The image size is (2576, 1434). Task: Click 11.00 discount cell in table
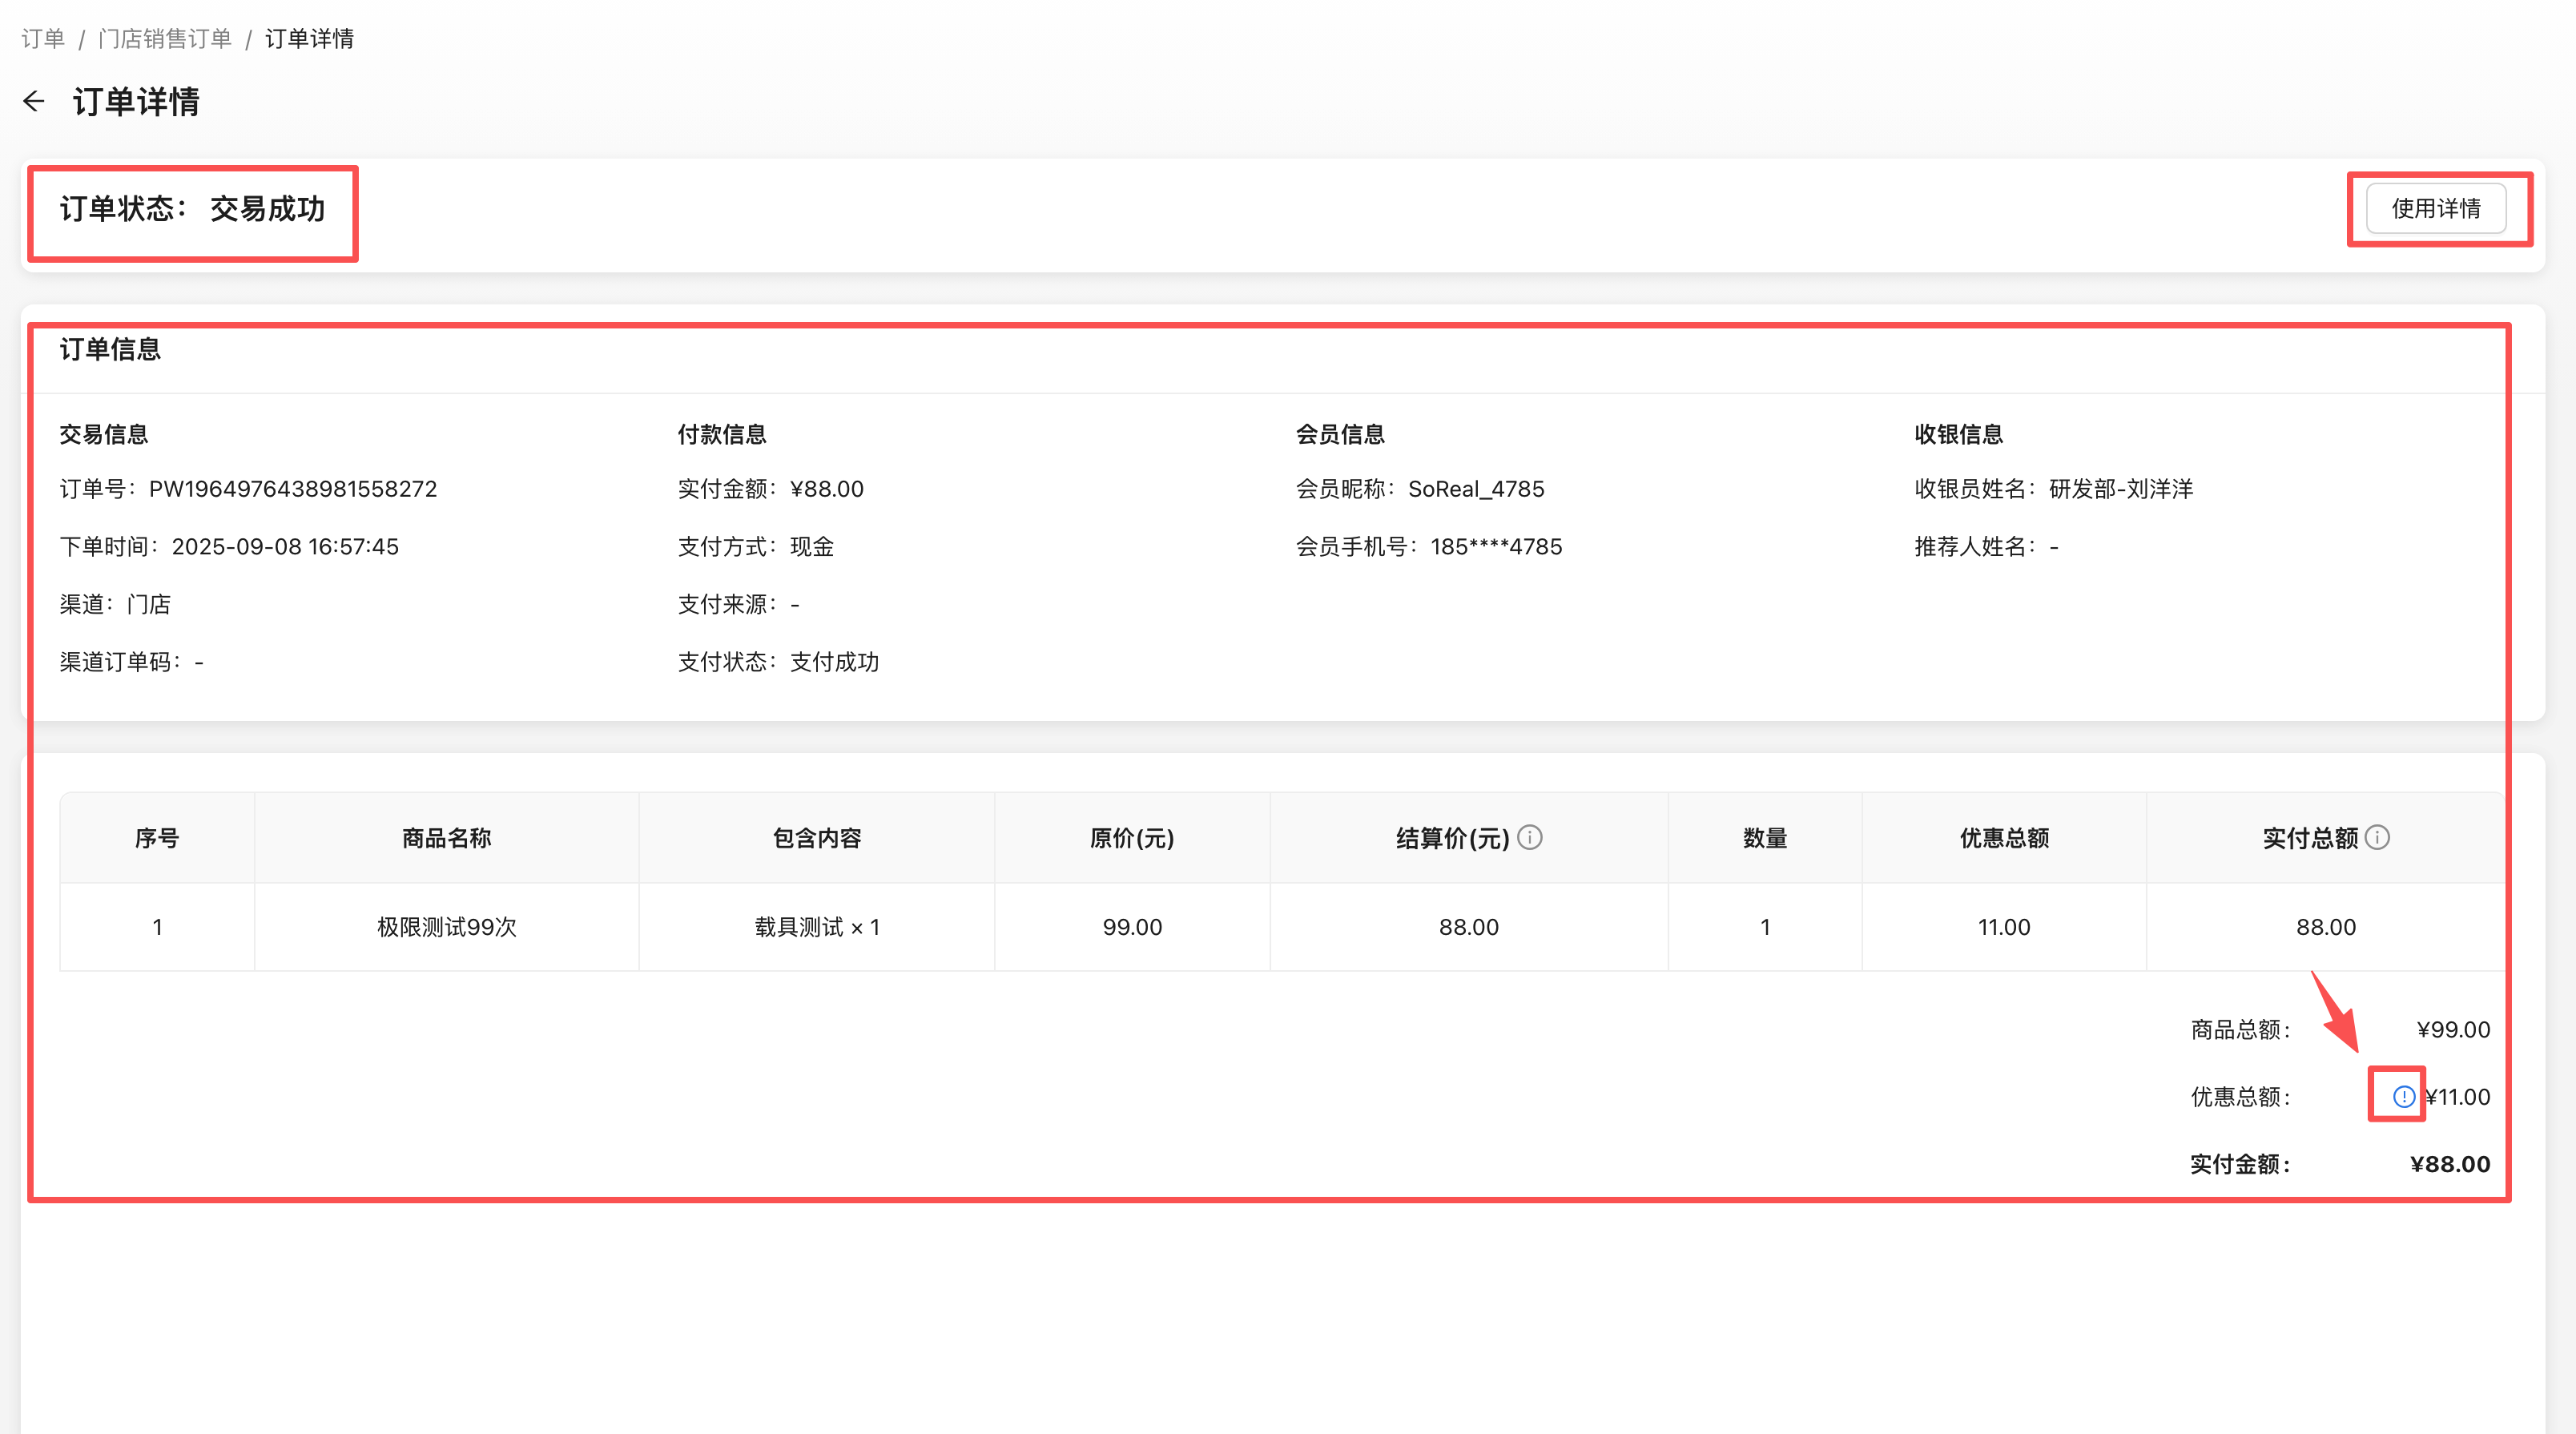2004,927
